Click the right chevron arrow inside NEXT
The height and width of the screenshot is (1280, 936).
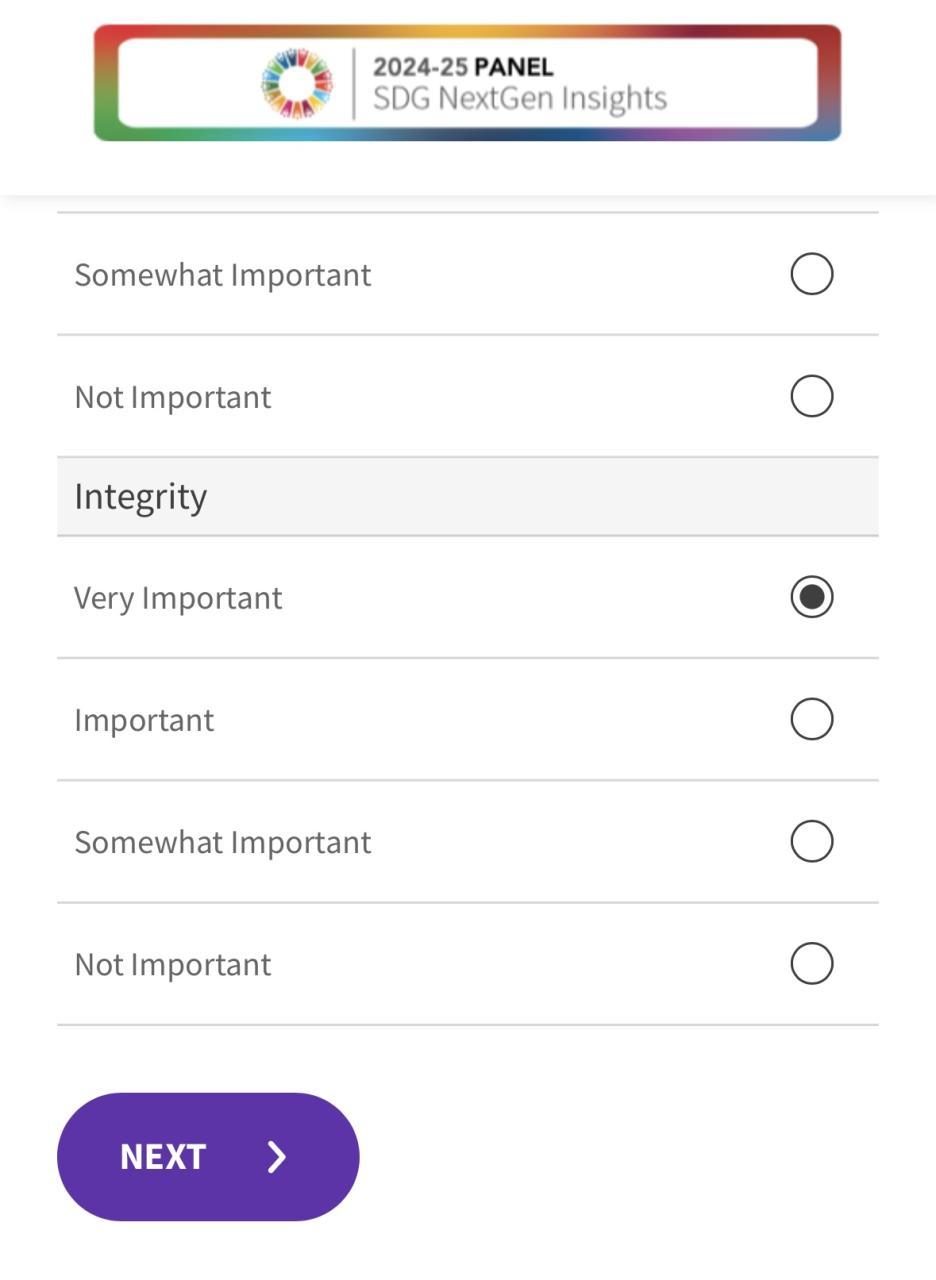[x=277, y=1157]
